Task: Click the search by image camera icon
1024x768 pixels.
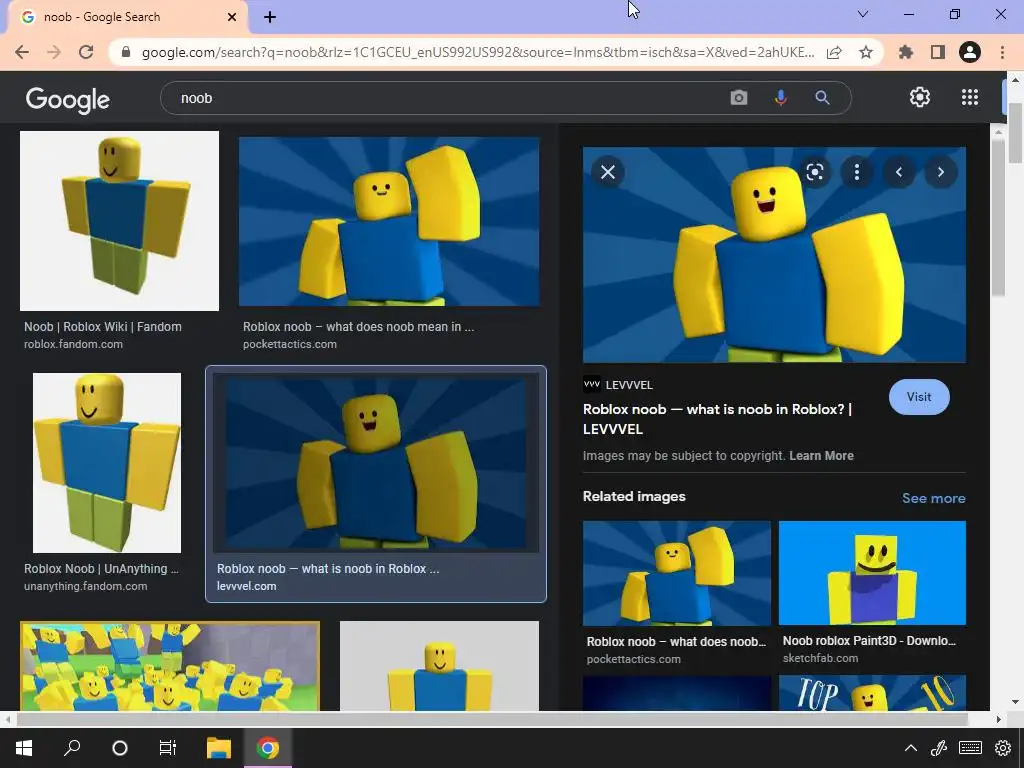Action: click(x=739, y=98)
